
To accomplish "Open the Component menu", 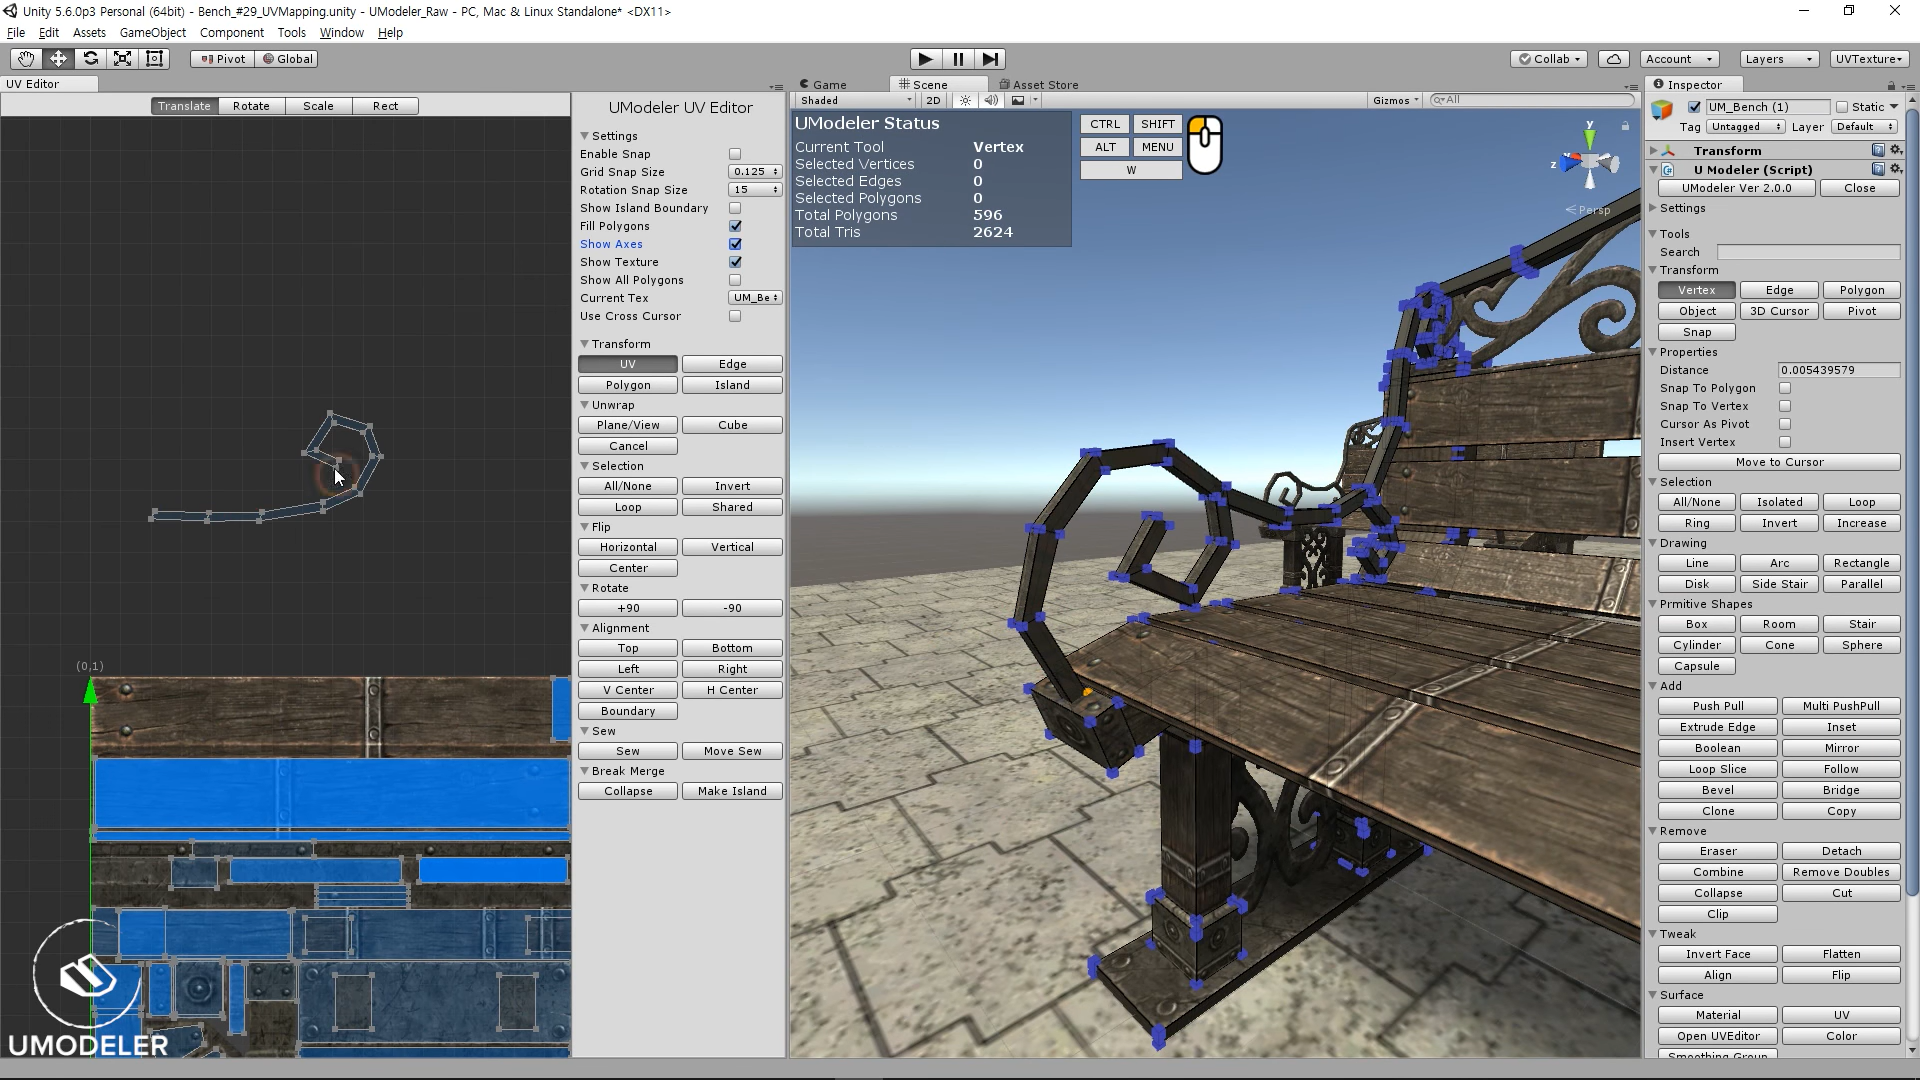I will tap(232, 32).
